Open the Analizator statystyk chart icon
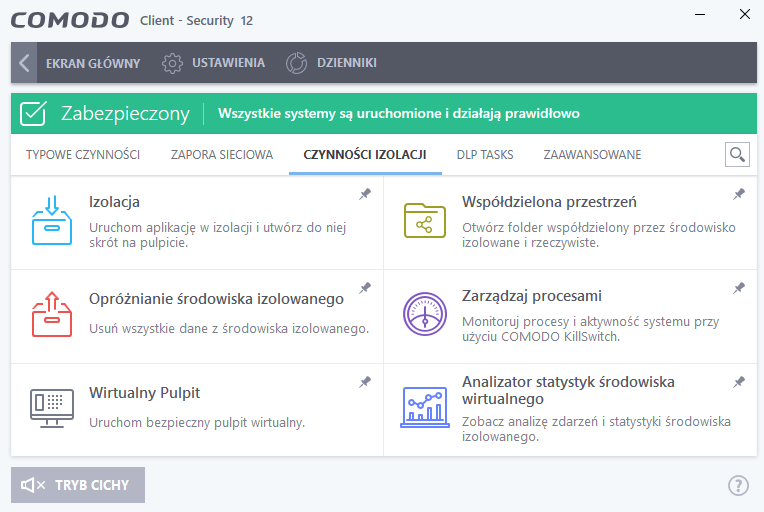The height and width of the screenshot is (512, 764). [x=425, y=407]
